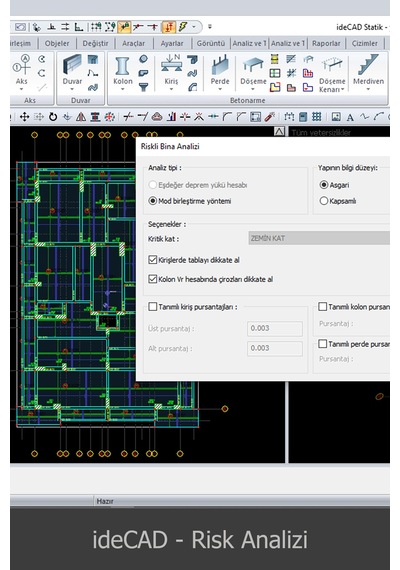Insert image with the picture icon

click(336, 117)
